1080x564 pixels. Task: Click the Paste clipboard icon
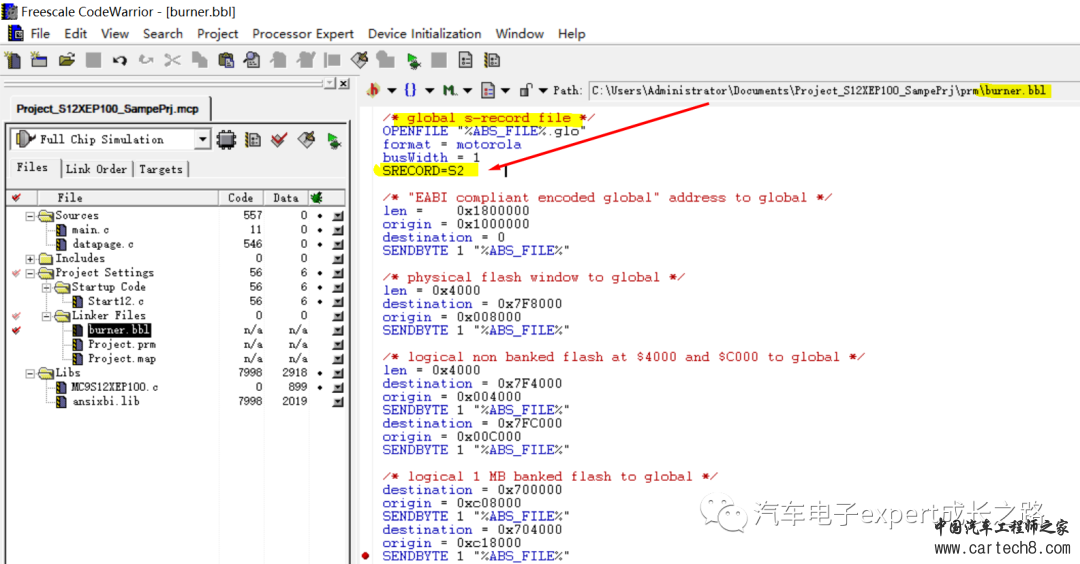226,61
